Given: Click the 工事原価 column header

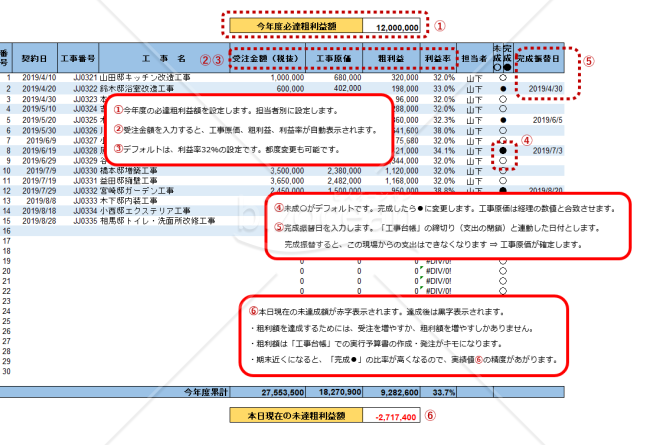Looking at the screenshot, I should click(x=334, y=58).
